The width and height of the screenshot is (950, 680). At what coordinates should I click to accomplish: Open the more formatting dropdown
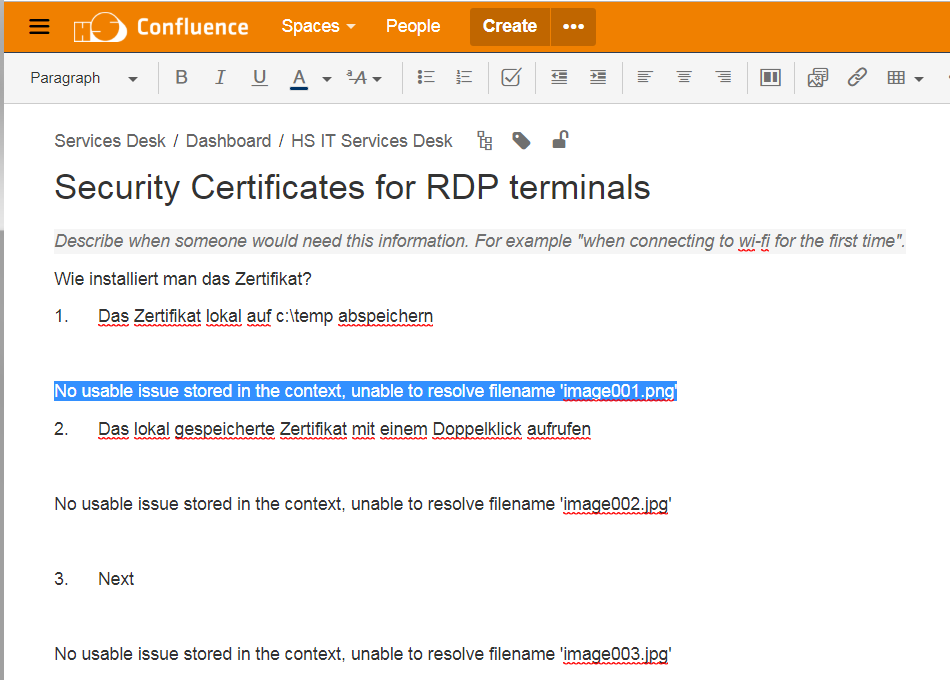364,78
